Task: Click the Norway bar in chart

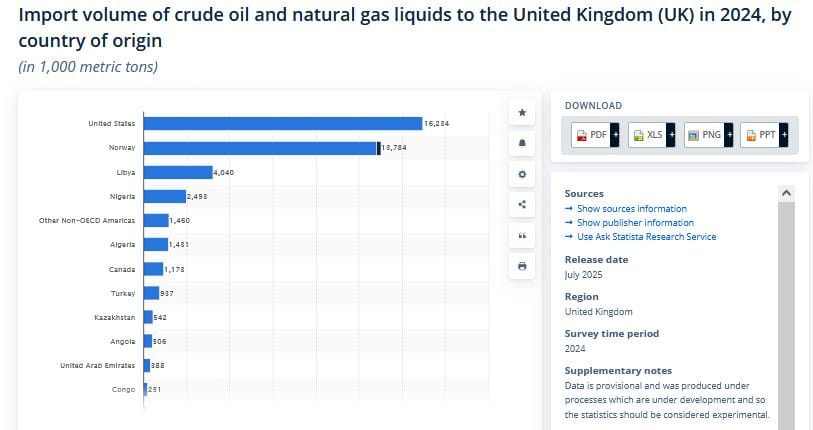Action: (x=260, y=148)
